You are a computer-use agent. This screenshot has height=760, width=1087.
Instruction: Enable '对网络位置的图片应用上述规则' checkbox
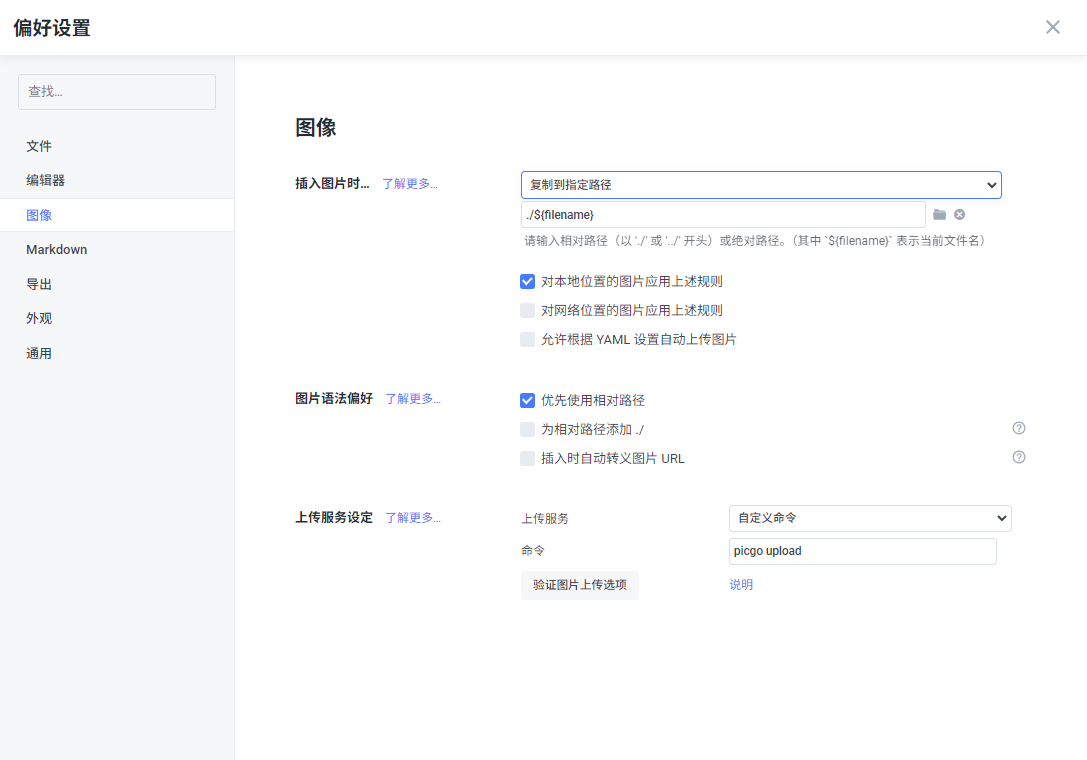click(x=528, y=311)
